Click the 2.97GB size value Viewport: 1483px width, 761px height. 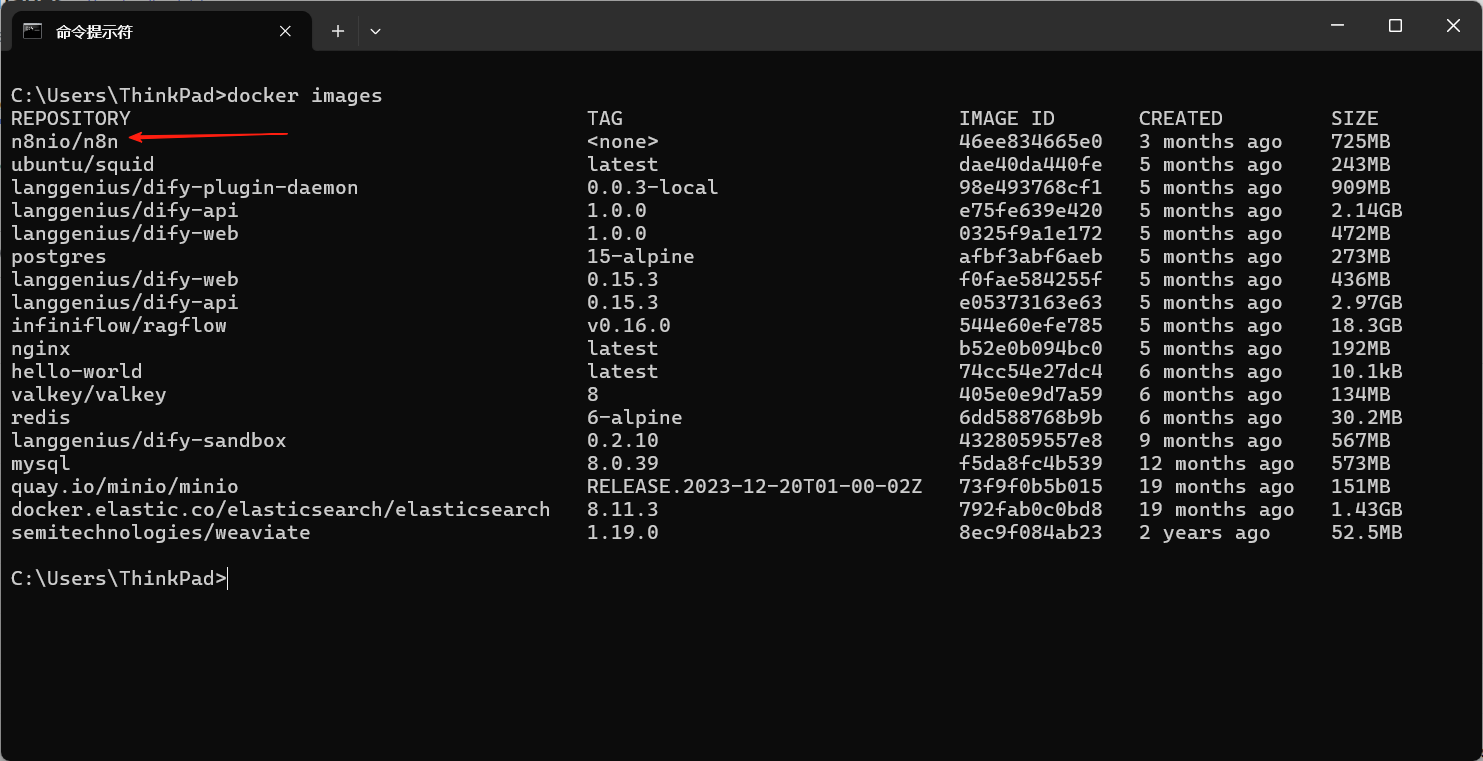1367,303
